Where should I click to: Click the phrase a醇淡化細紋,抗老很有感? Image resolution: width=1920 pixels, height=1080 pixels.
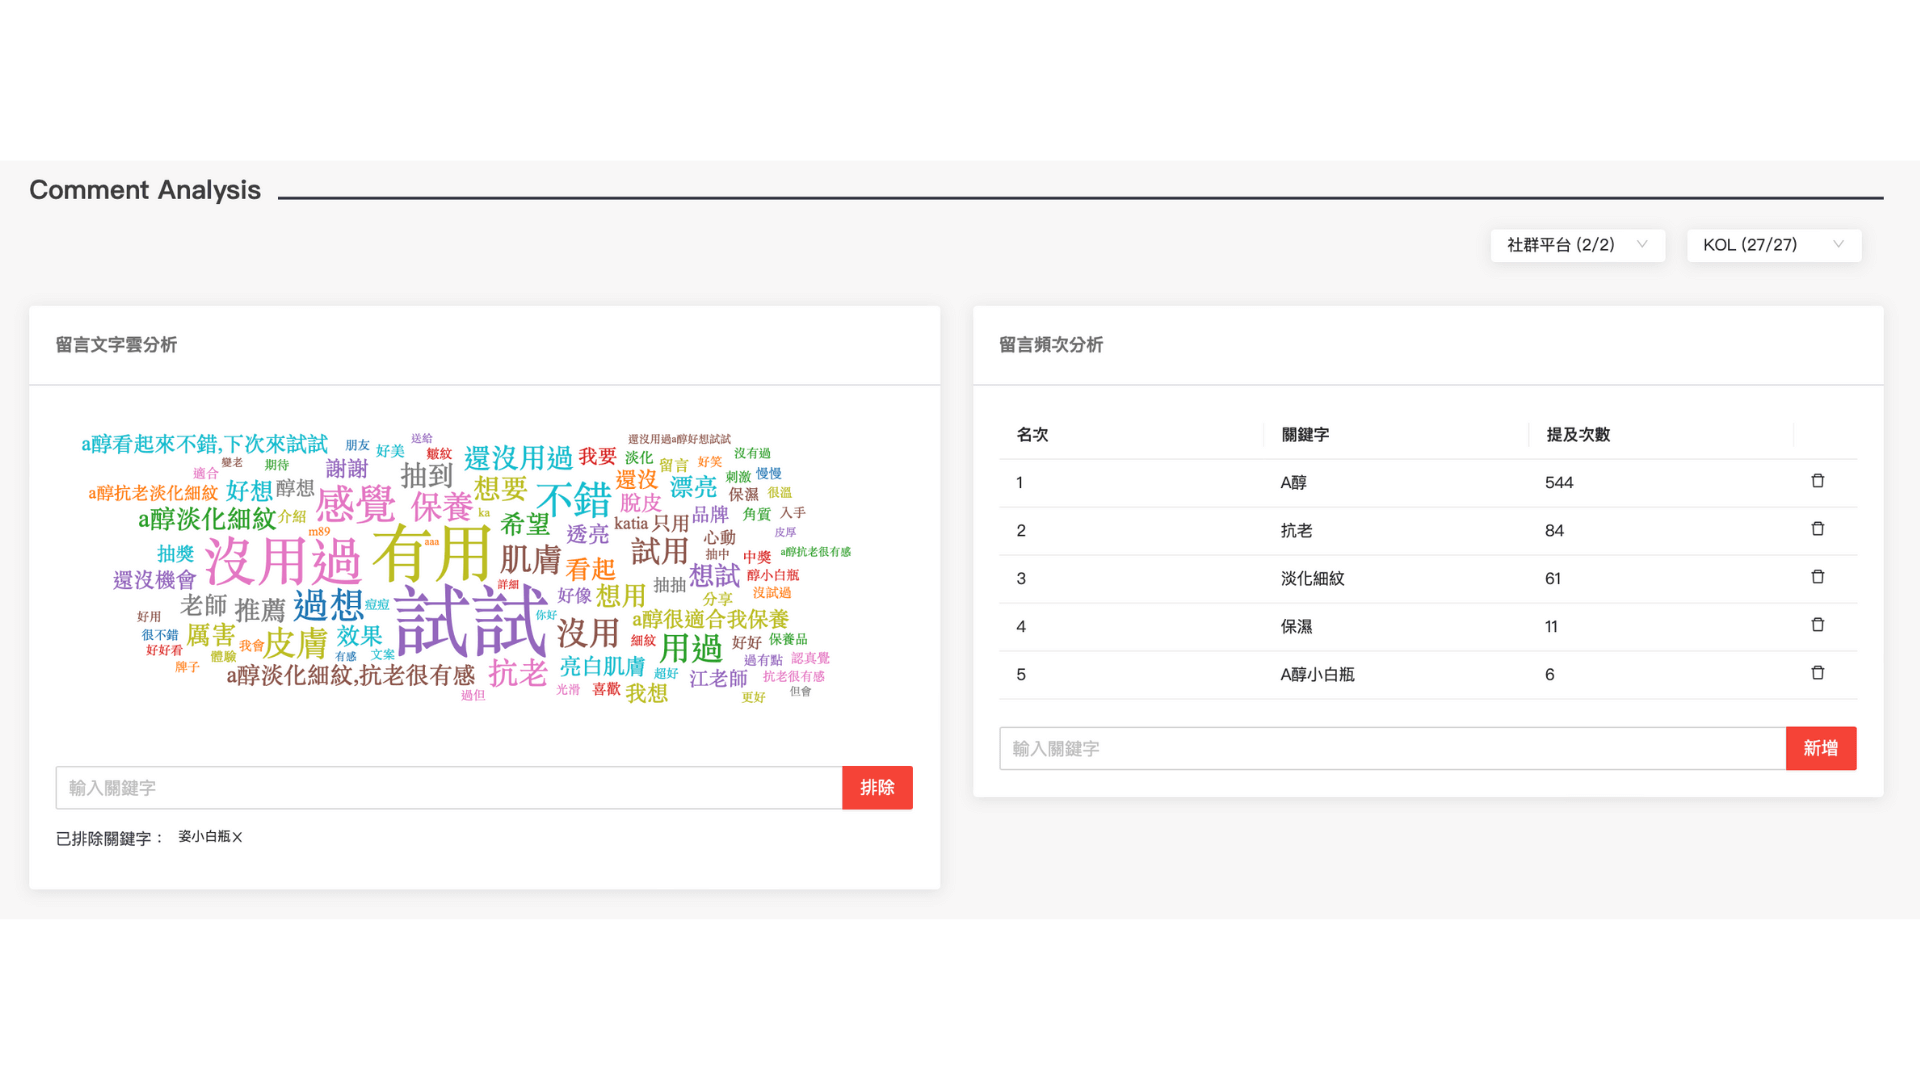pyautogui.click(x=350, y=676)
